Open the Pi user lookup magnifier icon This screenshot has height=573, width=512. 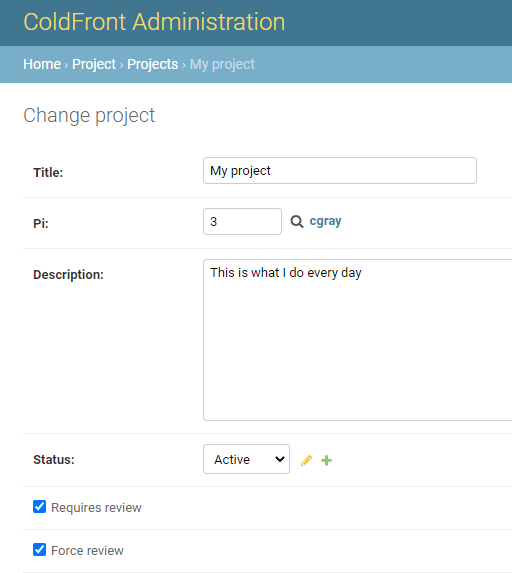297,221
